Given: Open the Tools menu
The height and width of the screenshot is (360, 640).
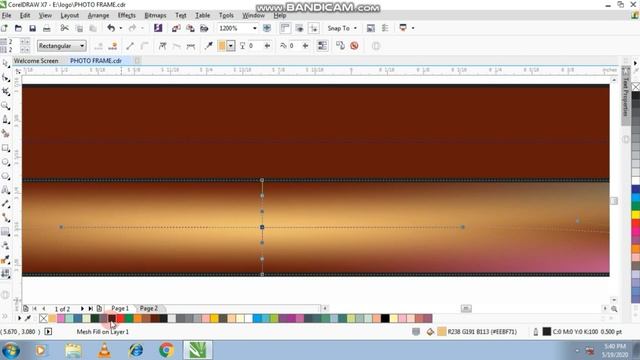Looking at the screenshot, I should (x=226, y=16).
